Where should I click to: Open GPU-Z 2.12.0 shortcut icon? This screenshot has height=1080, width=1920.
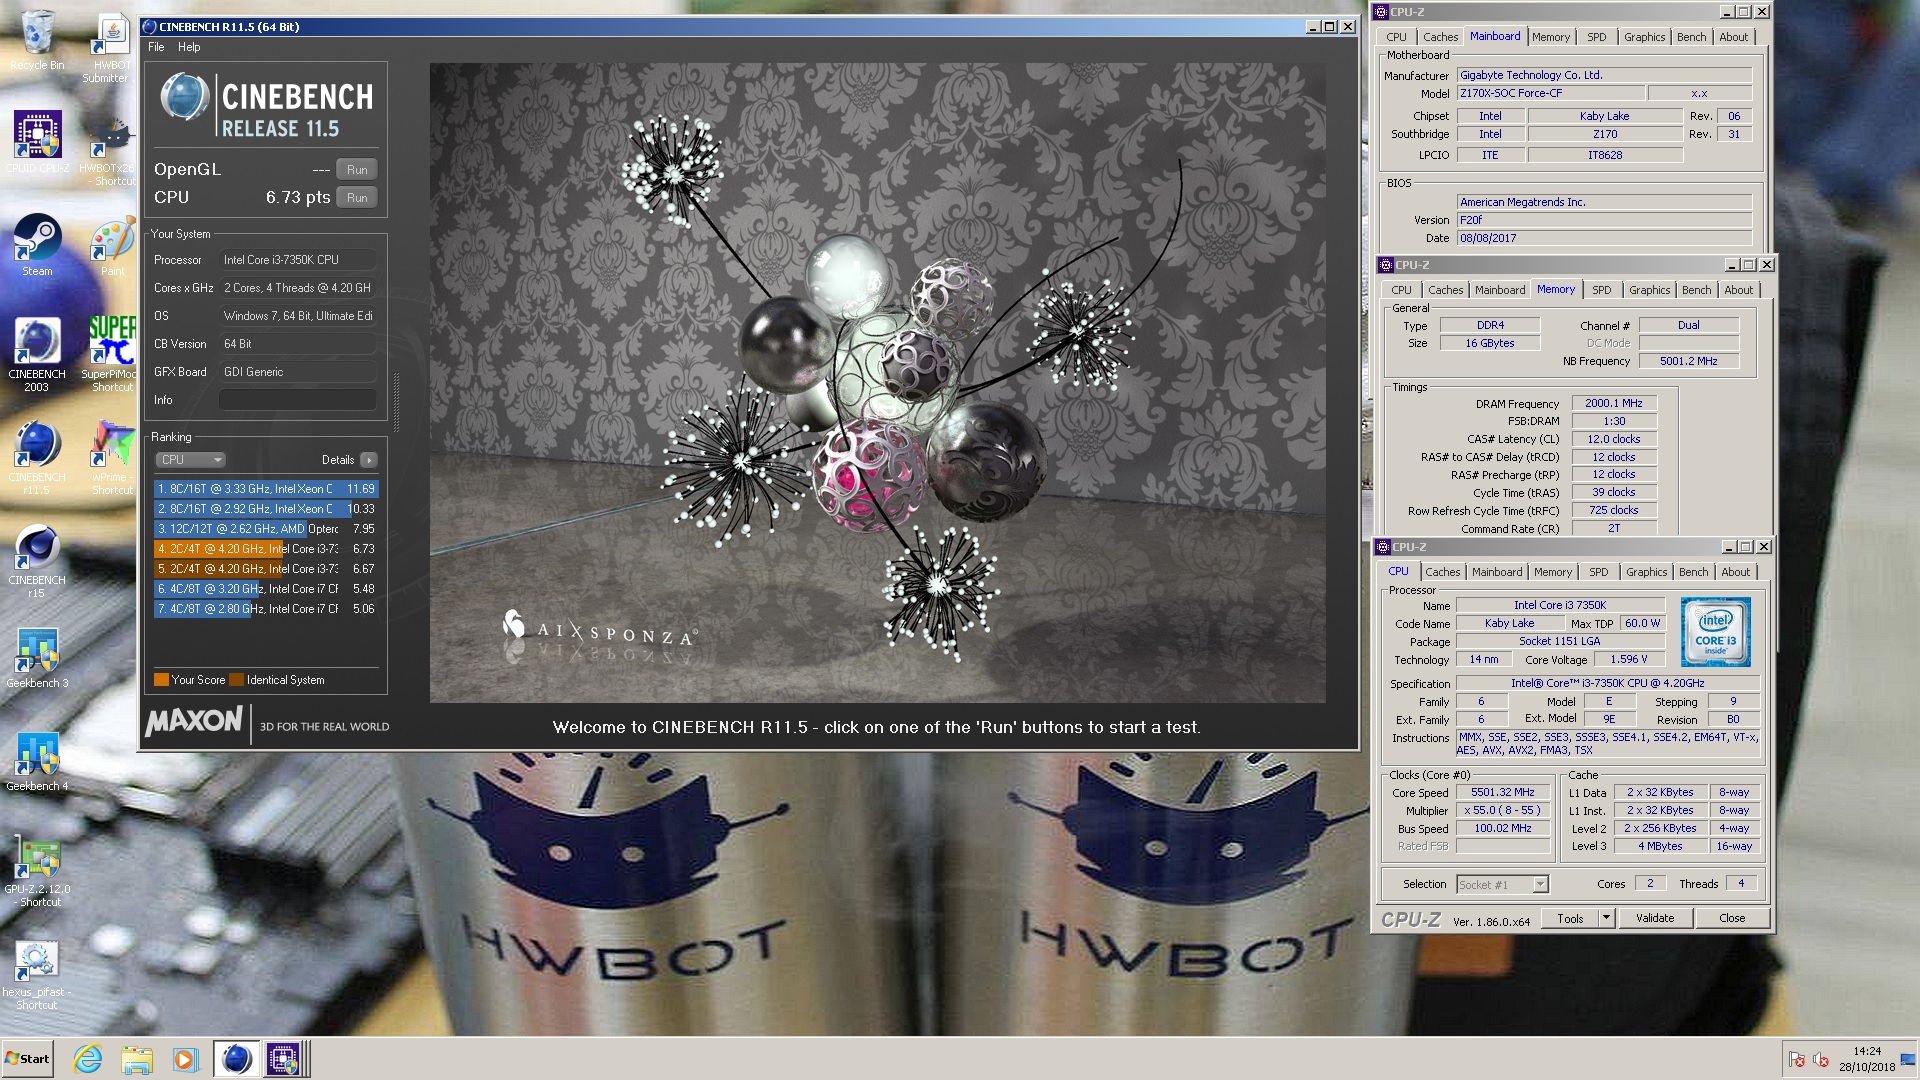pos(37,871)
